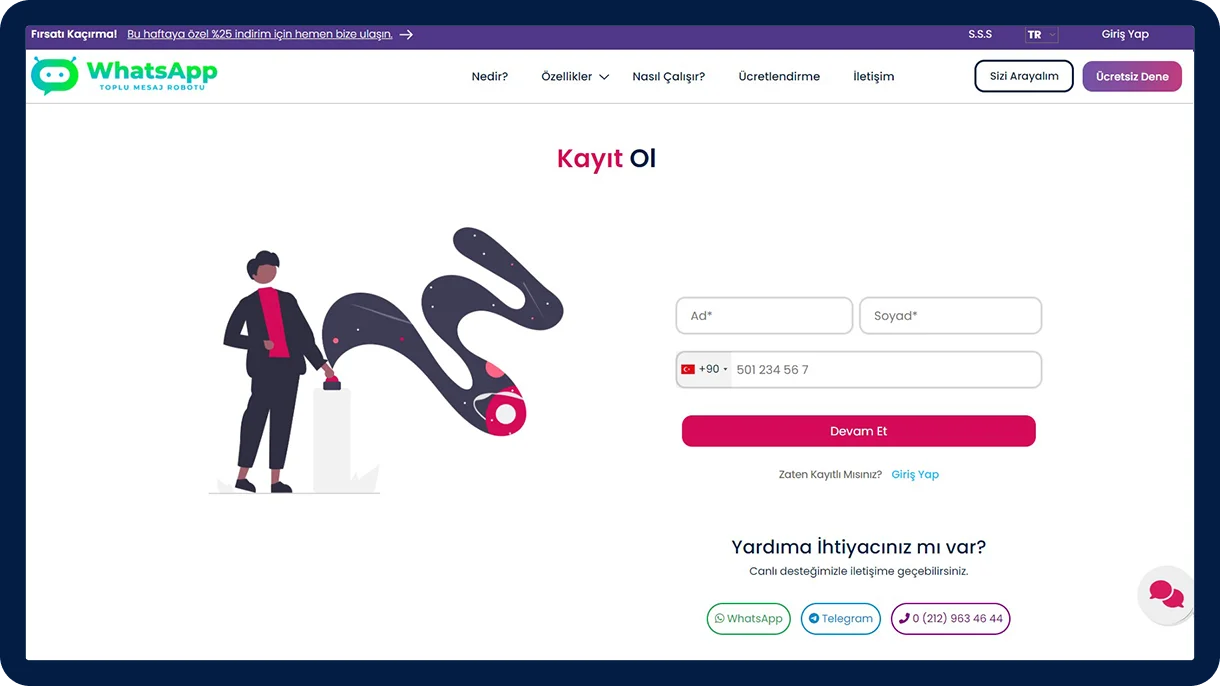Open live chat bubble in bottom corner

point(1164,594)
